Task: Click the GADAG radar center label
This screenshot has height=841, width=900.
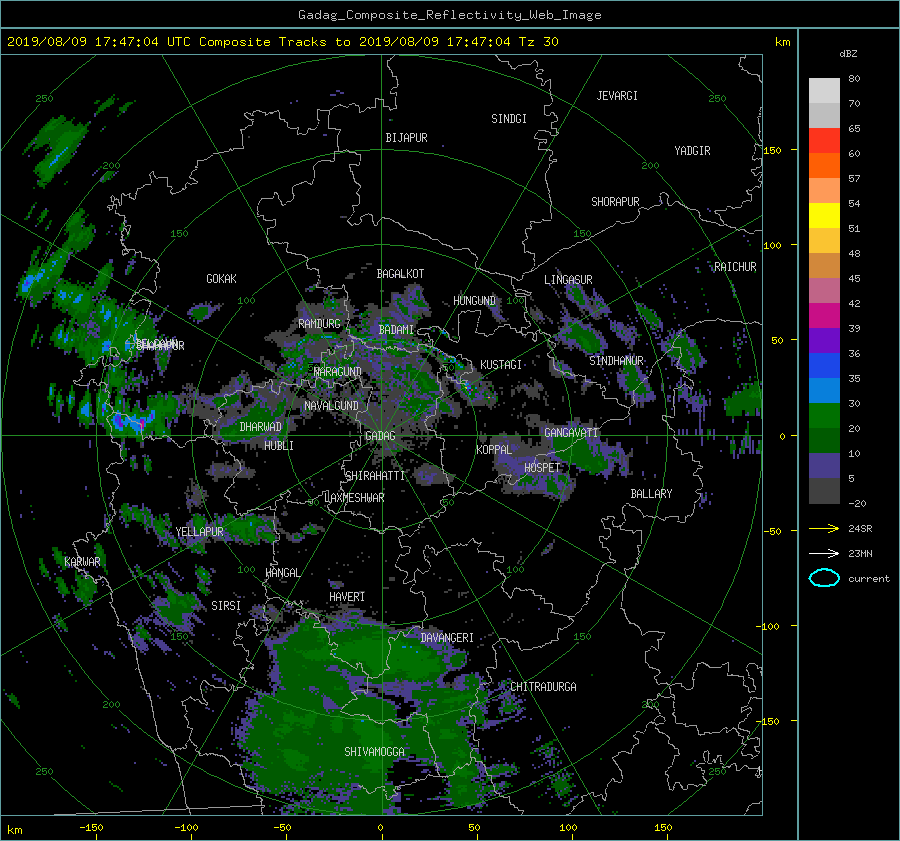Action: pos(380,436)
